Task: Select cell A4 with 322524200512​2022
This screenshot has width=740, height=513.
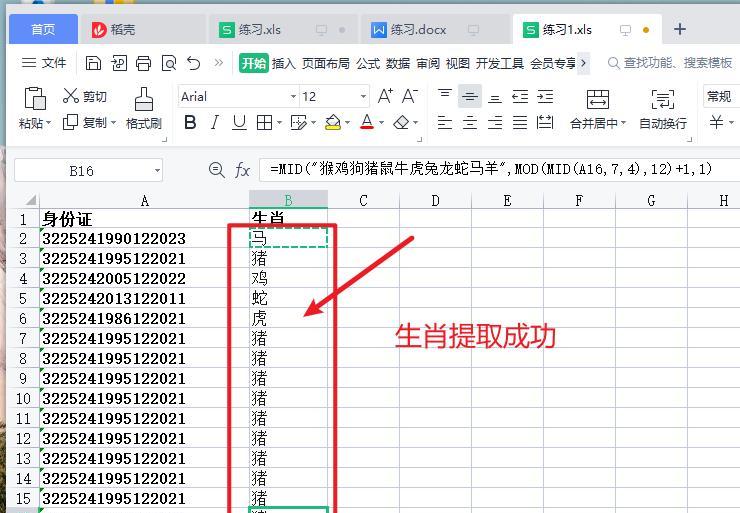Action: (144, 279)
